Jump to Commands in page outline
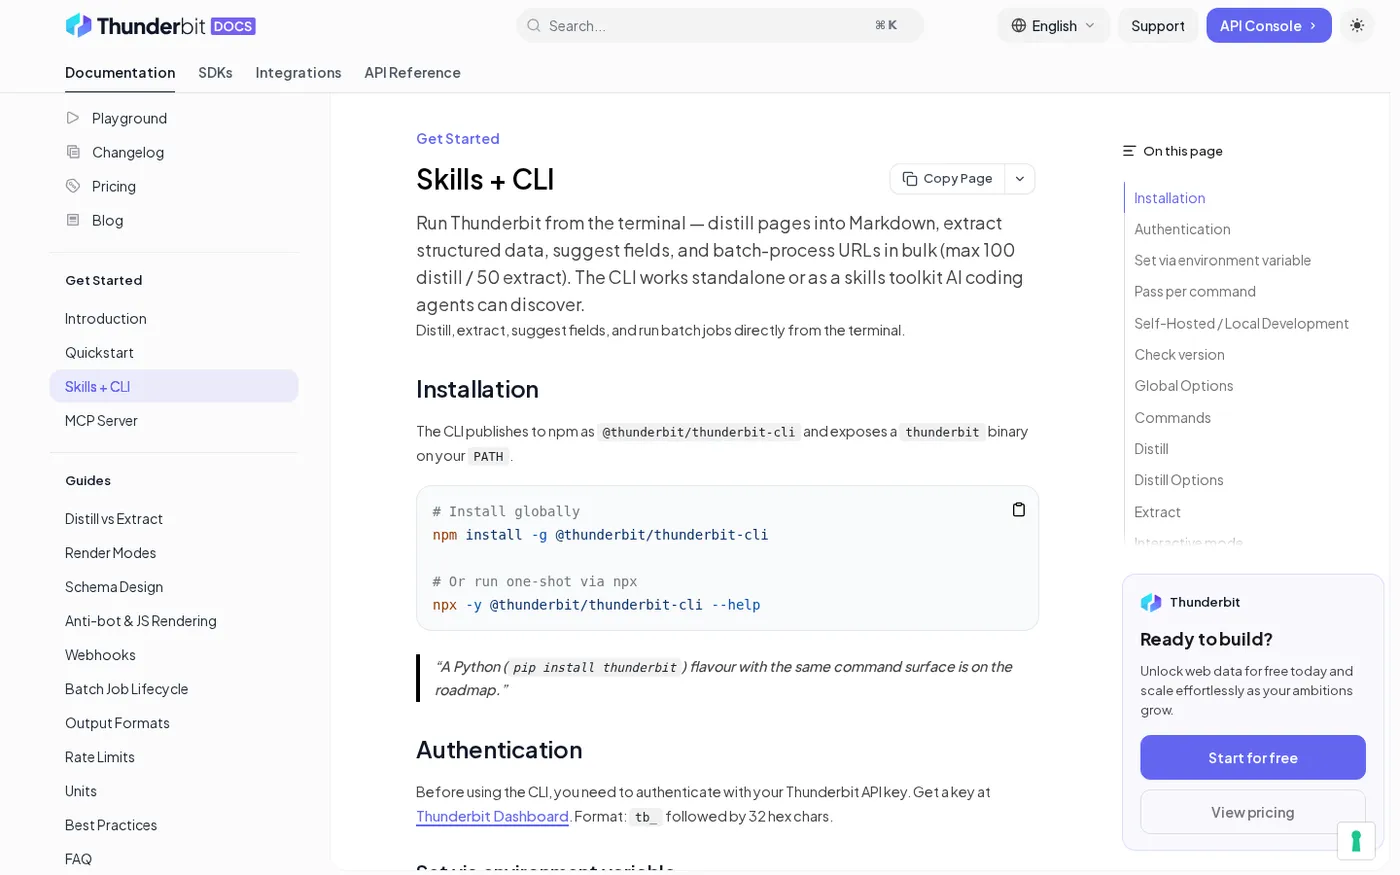This screenshot has width=1400, height=875. [x=1172, y=418]
